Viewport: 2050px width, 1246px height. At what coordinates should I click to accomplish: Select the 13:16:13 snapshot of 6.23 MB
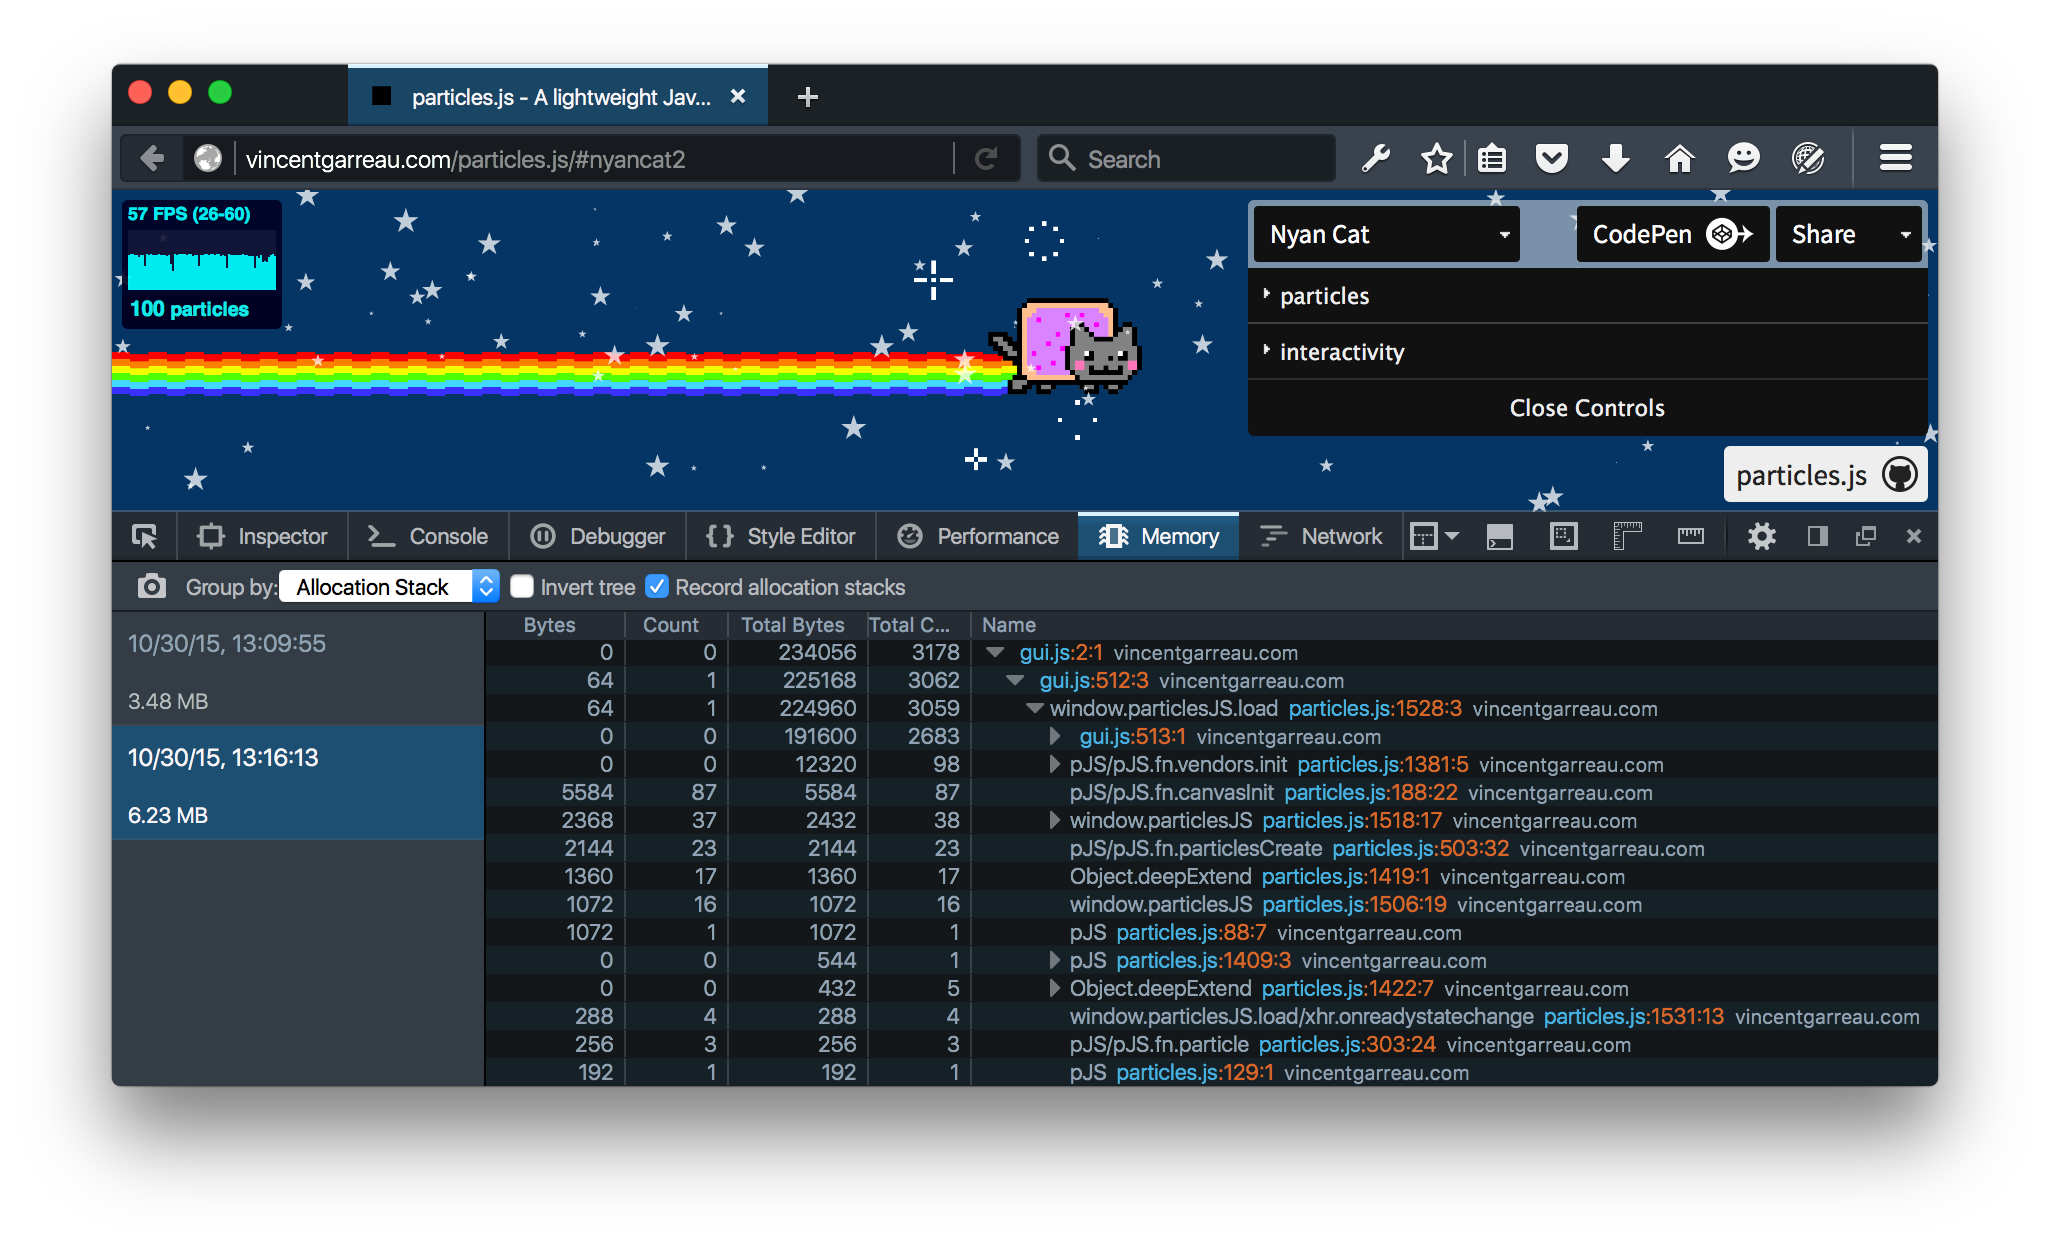[298, 783]
